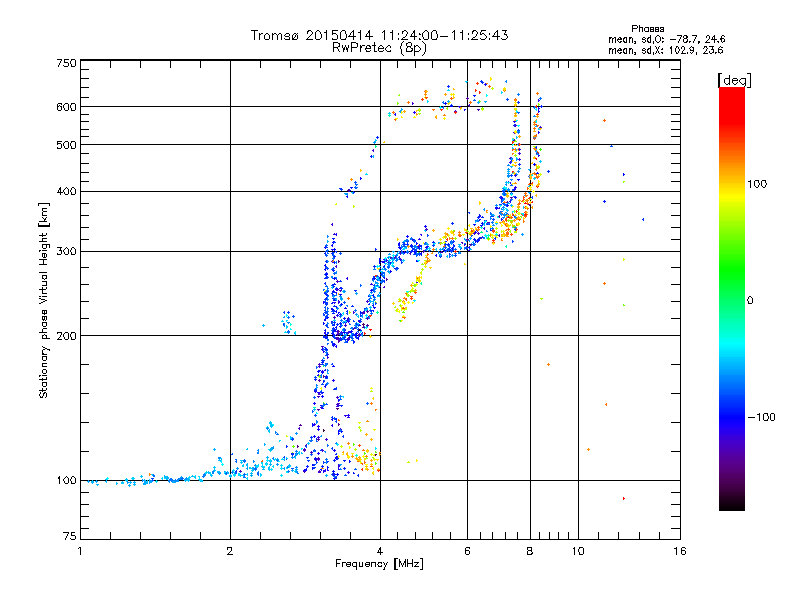Click the Stationary phase Virtual Height axis label
This screenshot has width=800, height=600.
[x=44, y=300]
